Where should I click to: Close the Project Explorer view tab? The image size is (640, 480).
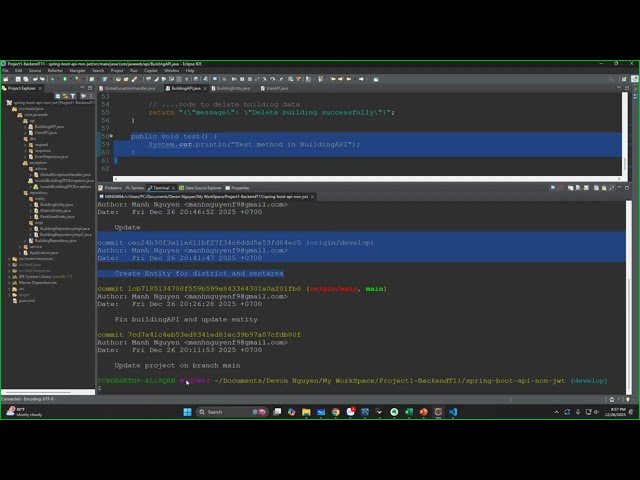(x=40, y=88)
